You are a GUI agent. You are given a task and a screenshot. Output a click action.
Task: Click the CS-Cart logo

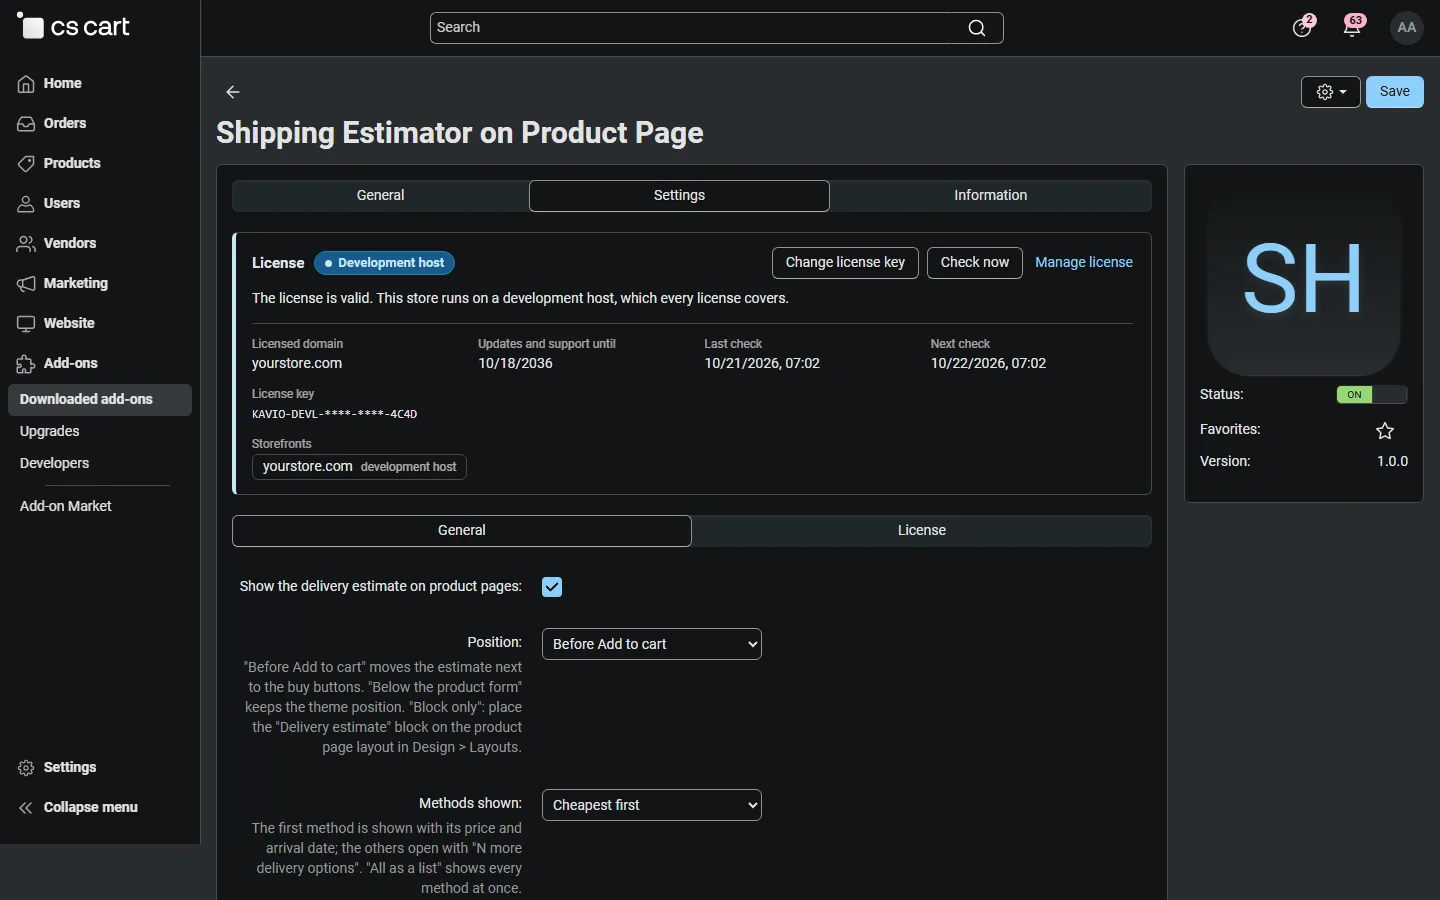(x=74, y=27)
